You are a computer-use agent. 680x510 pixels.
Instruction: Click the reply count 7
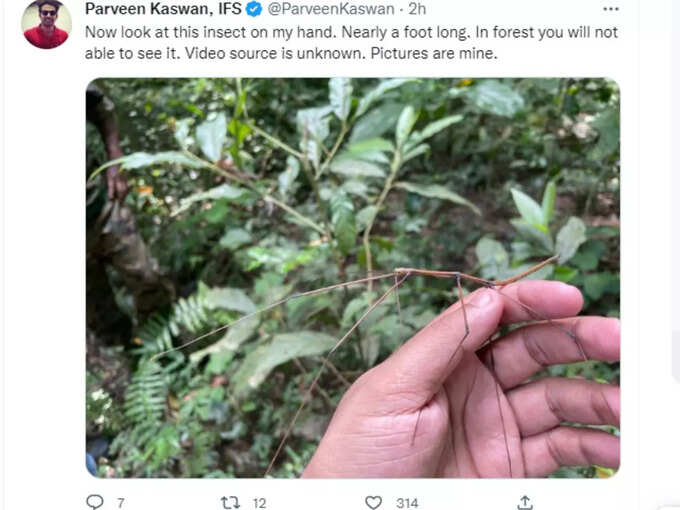(121, 503)
